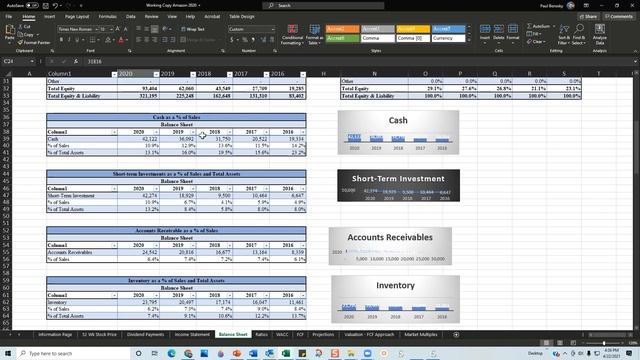
Task: Open the Formulas ribbon tab
Action: tap(107, 17)
